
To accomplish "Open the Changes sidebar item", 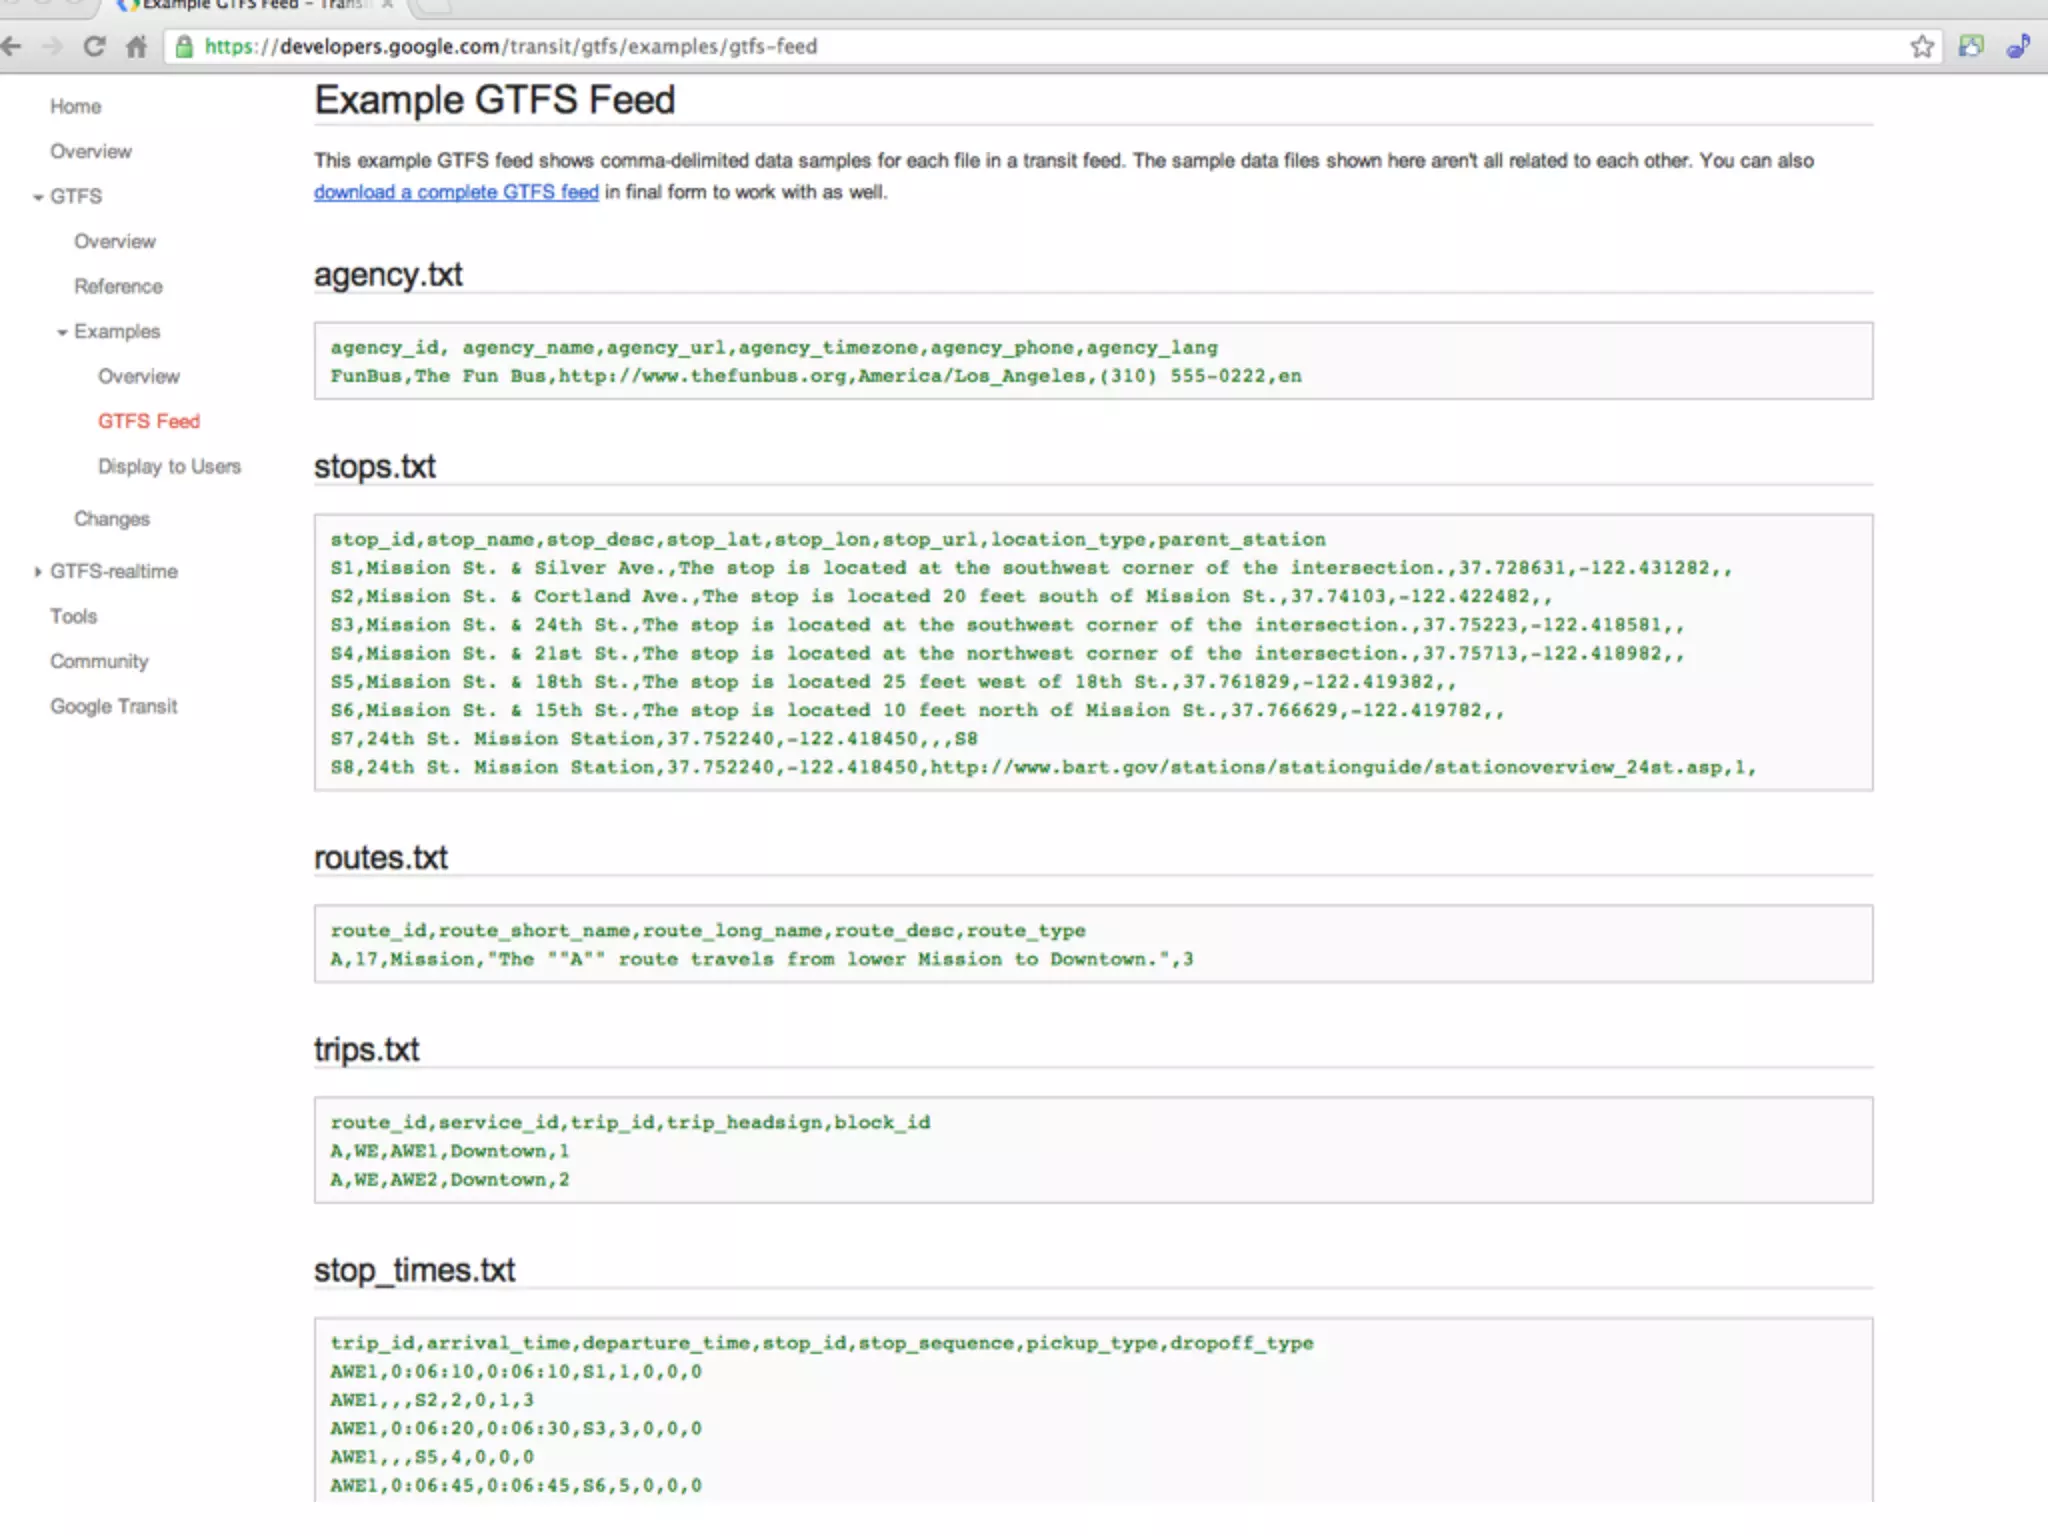I will pos(112,519).
